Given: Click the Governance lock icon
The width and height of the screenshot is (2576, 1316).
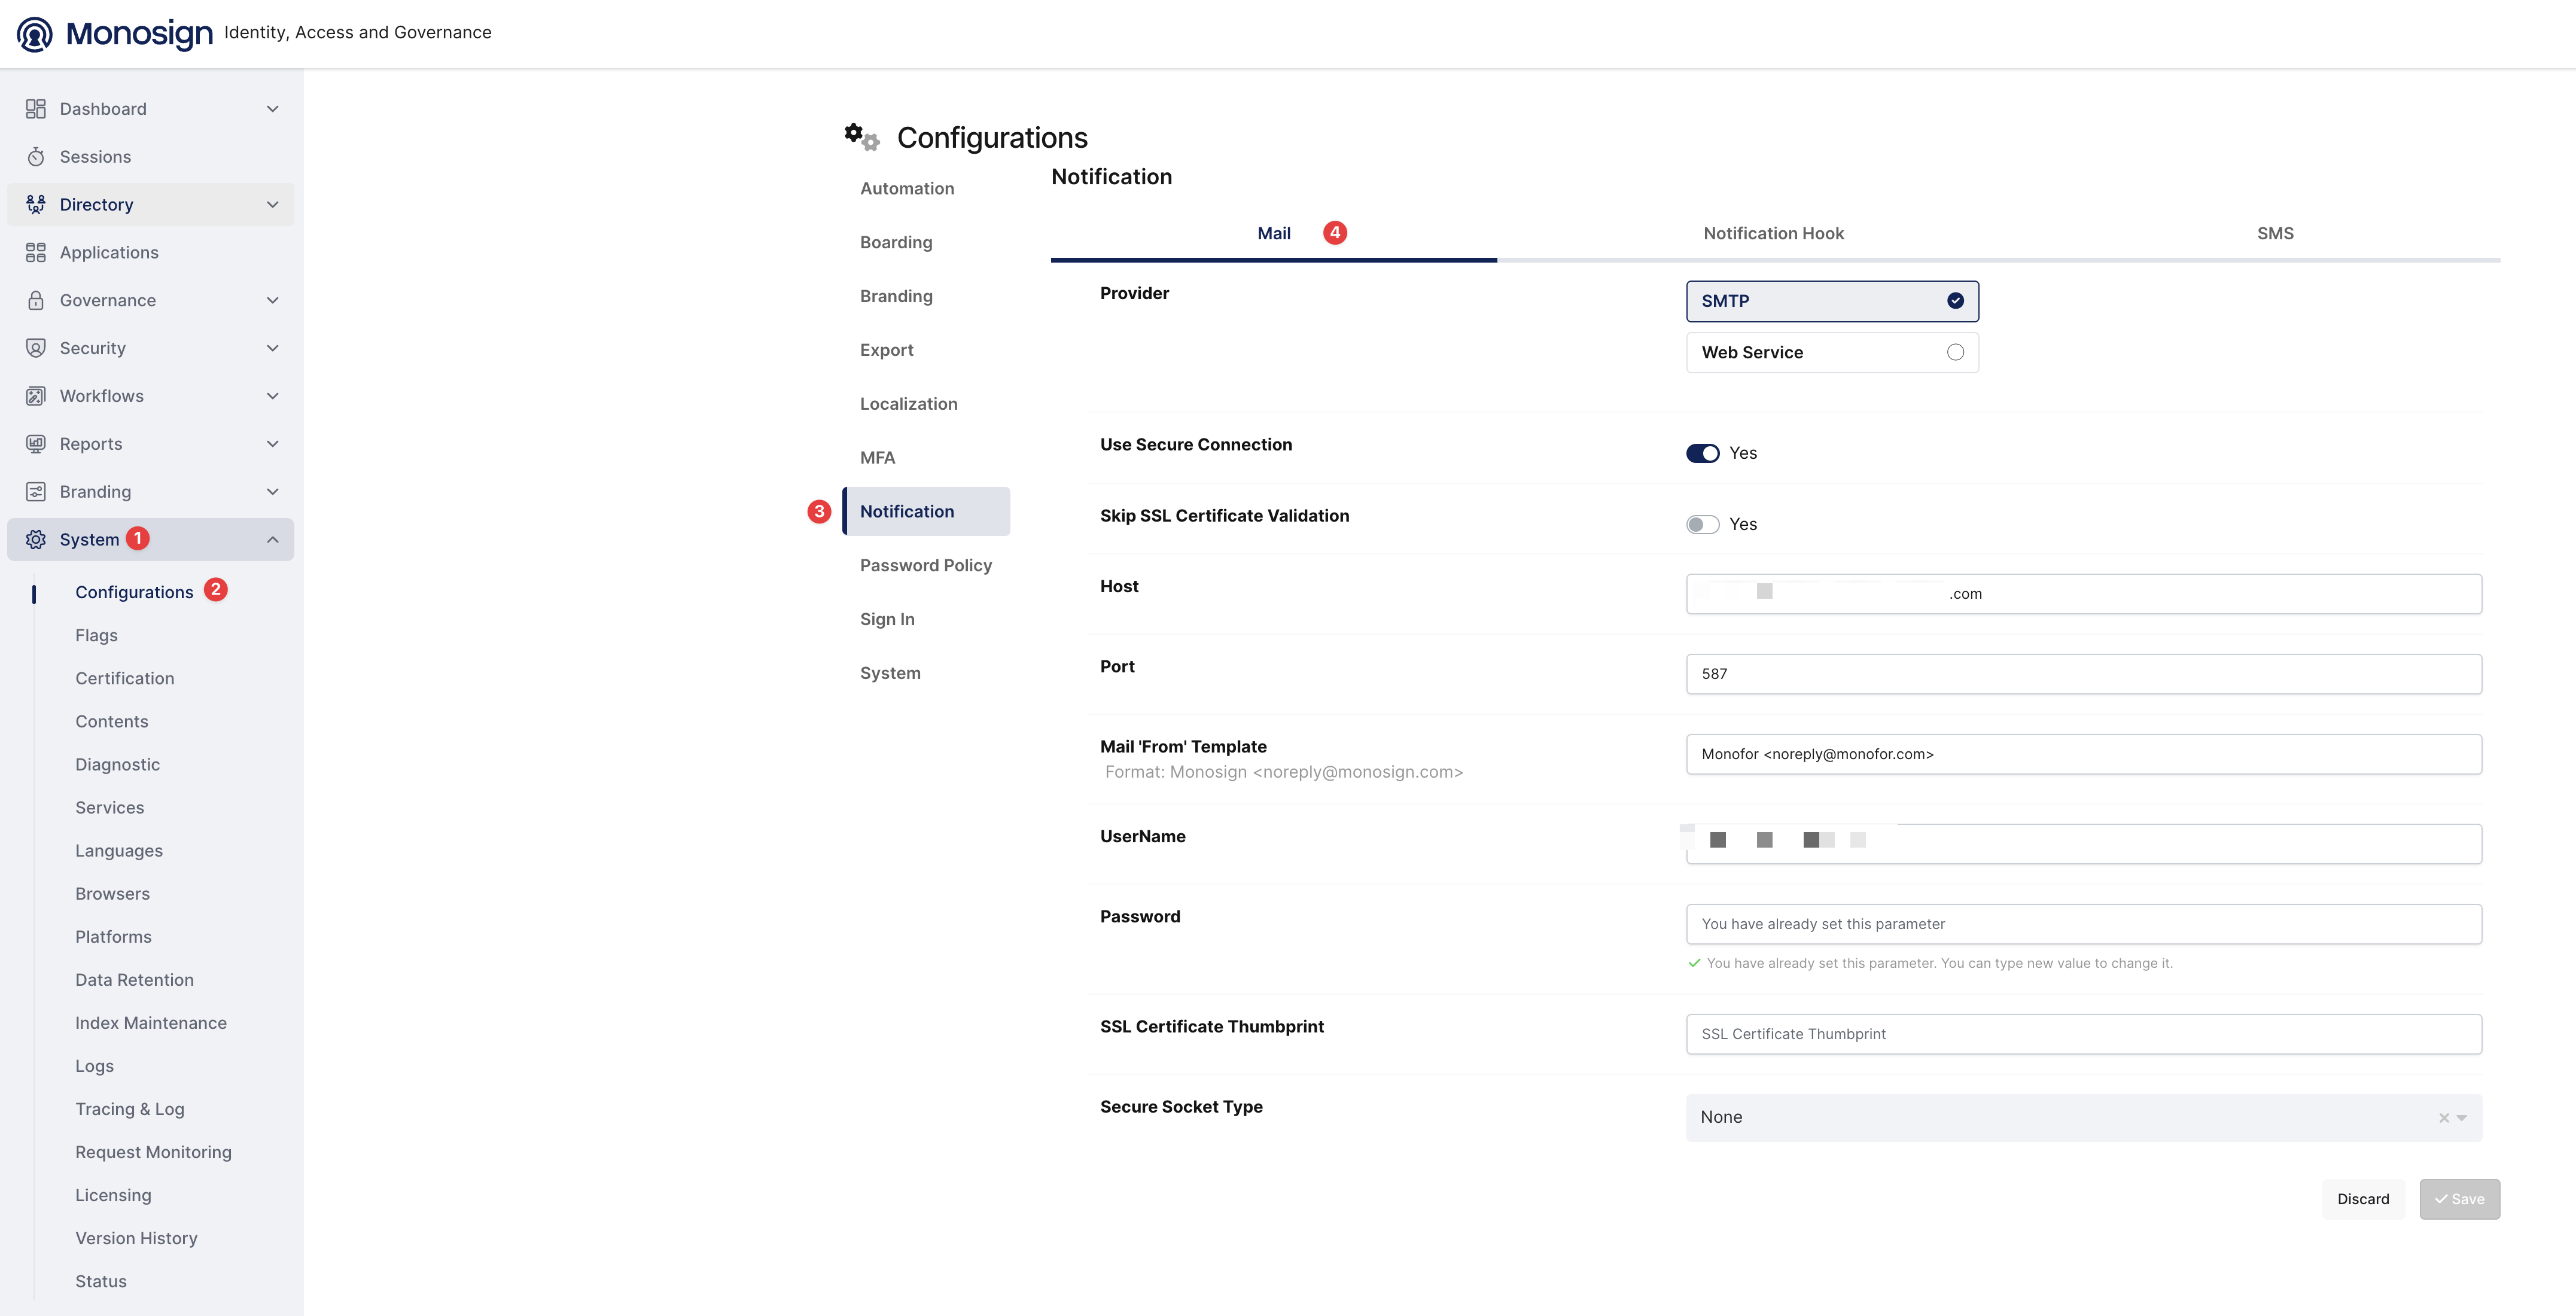Looking at the screenshot, I should pos(36,301).
